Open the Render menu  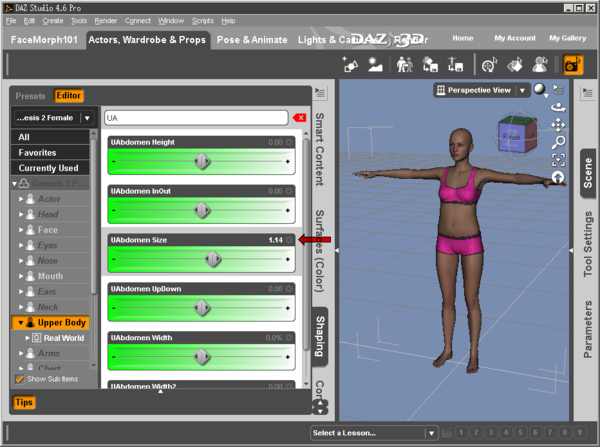(x=106, y=21)
